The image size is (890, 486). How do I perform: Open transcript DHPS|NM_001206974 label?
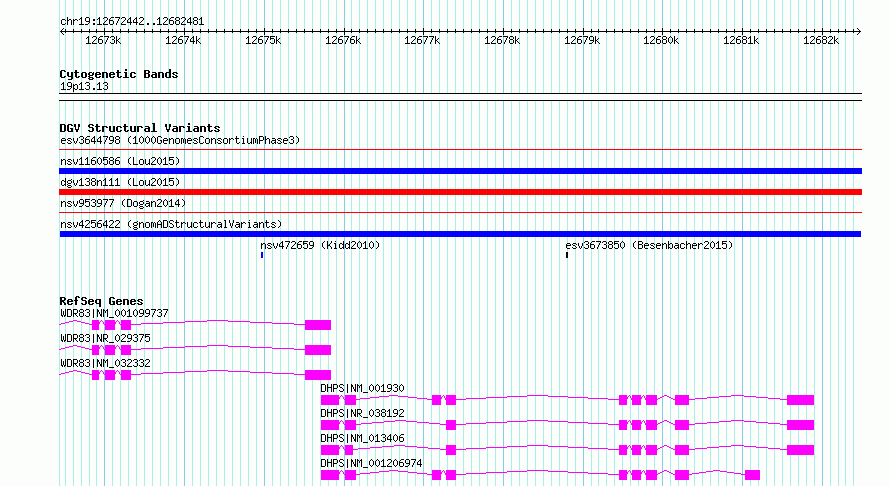pos(371,463)
